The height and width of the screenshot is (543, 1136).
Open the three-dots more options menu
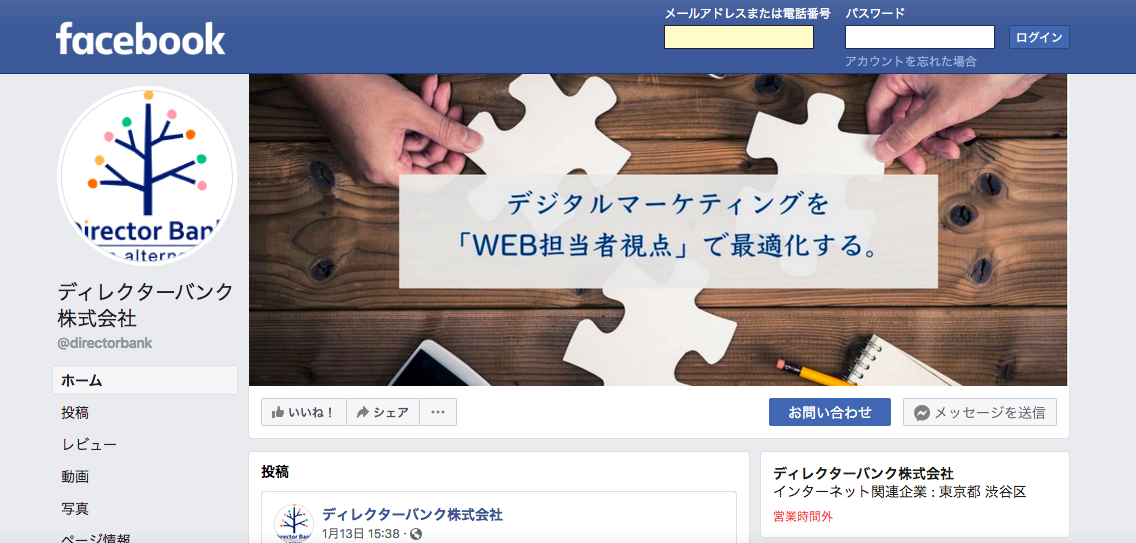point(438,412)
